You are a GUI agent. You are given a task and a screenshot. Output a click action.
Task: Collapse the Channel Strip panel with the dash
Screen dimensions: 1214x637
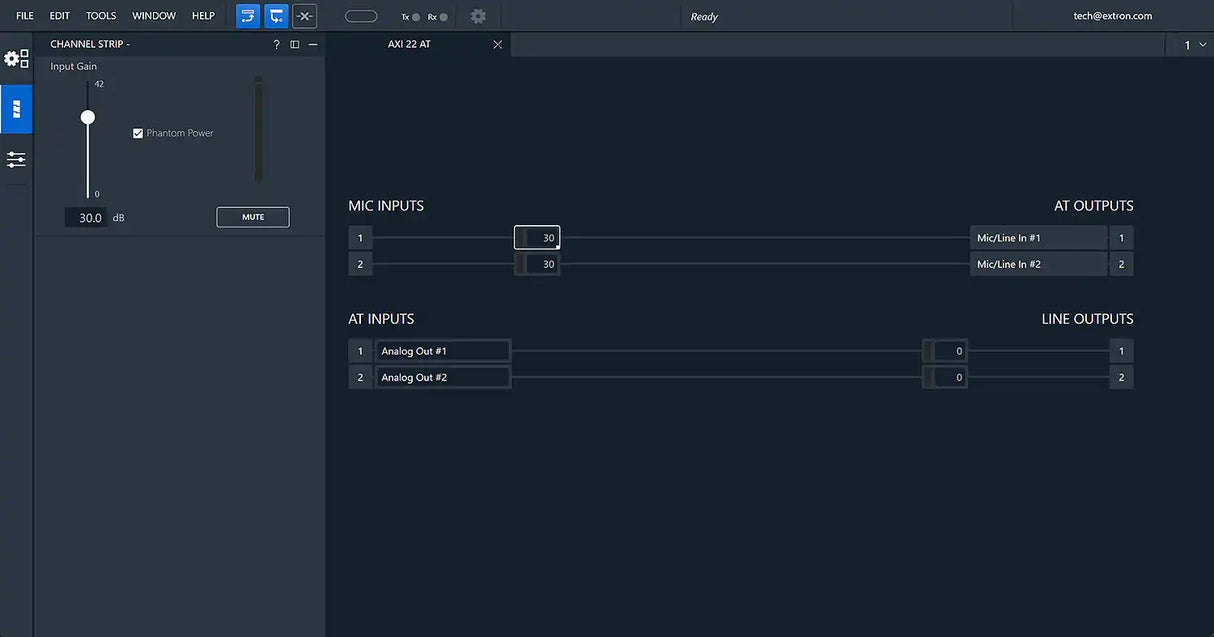313,45
